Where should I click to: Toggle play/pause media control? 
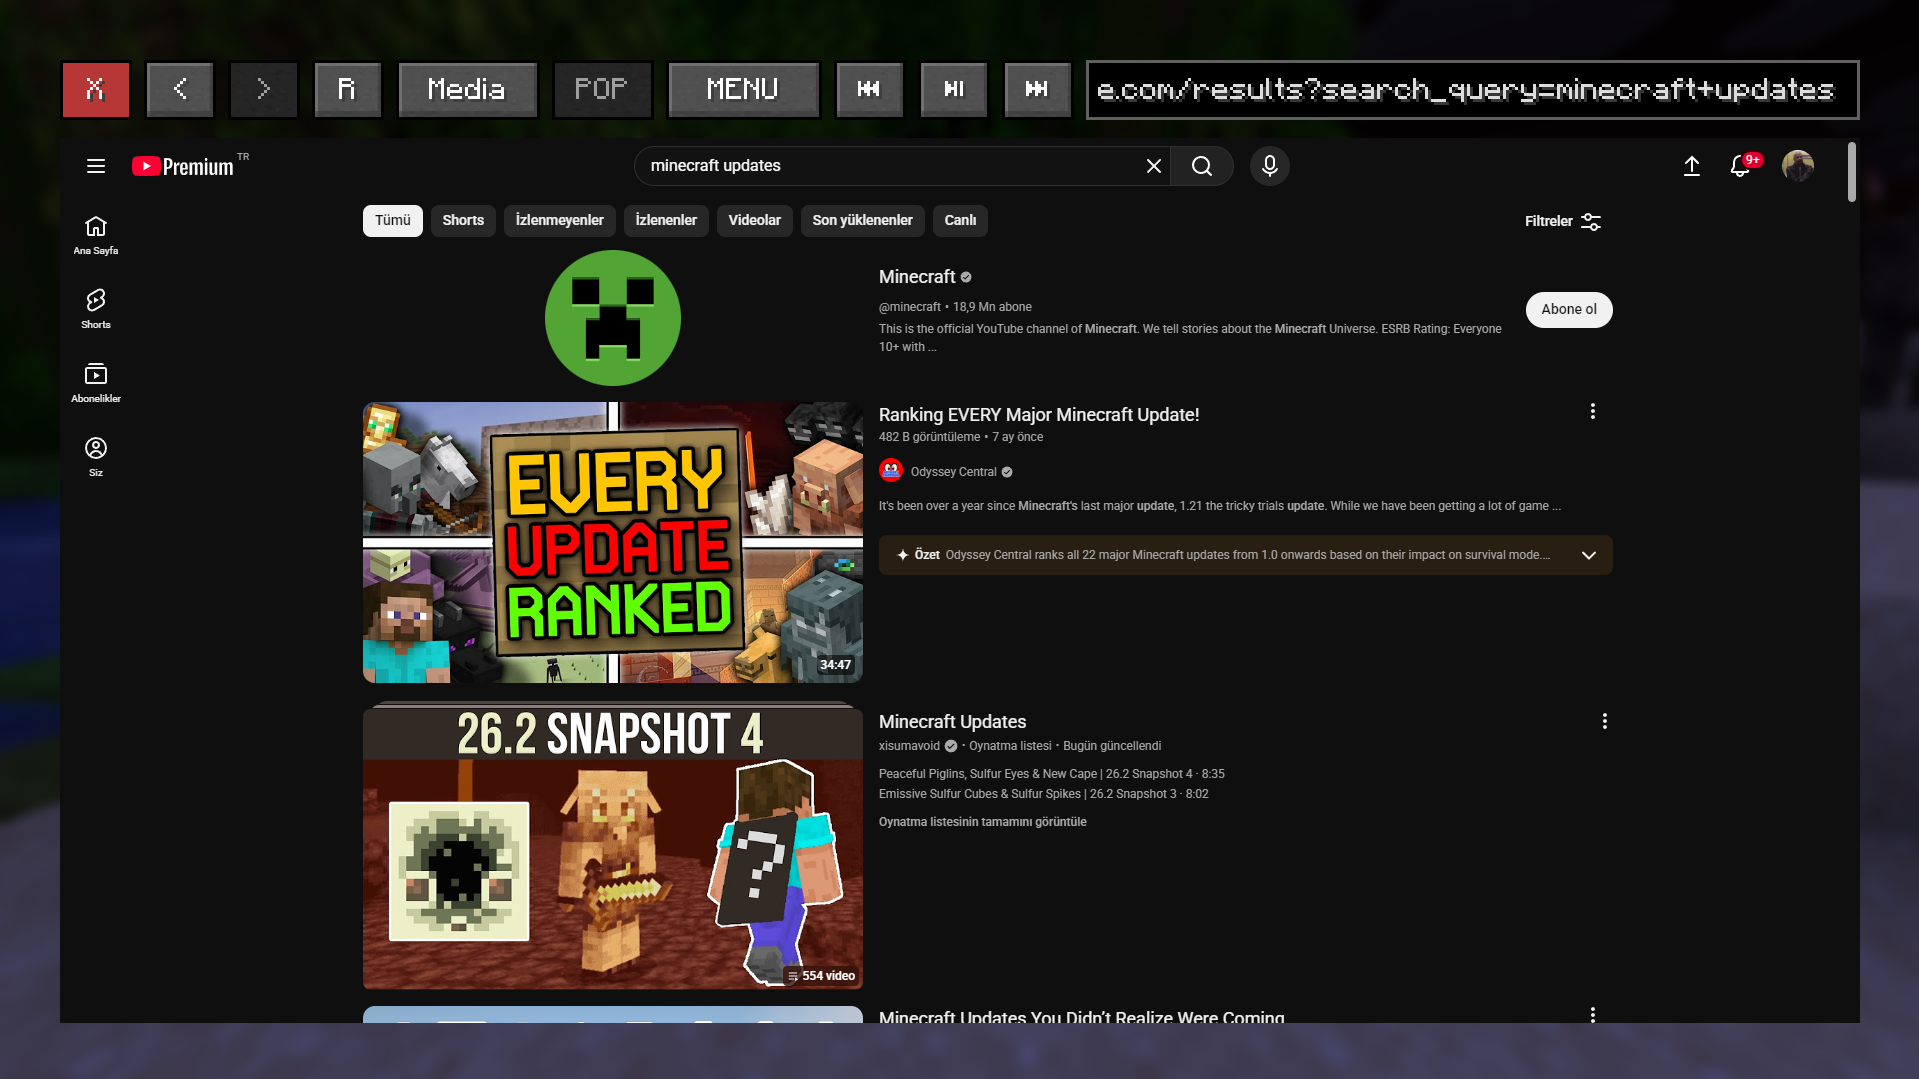point(954,90)
